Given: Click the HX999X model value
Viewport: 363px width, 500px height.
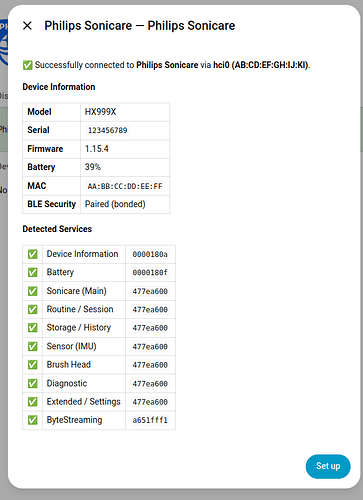Looking at the screenshot, I should (x=100, y=112).
